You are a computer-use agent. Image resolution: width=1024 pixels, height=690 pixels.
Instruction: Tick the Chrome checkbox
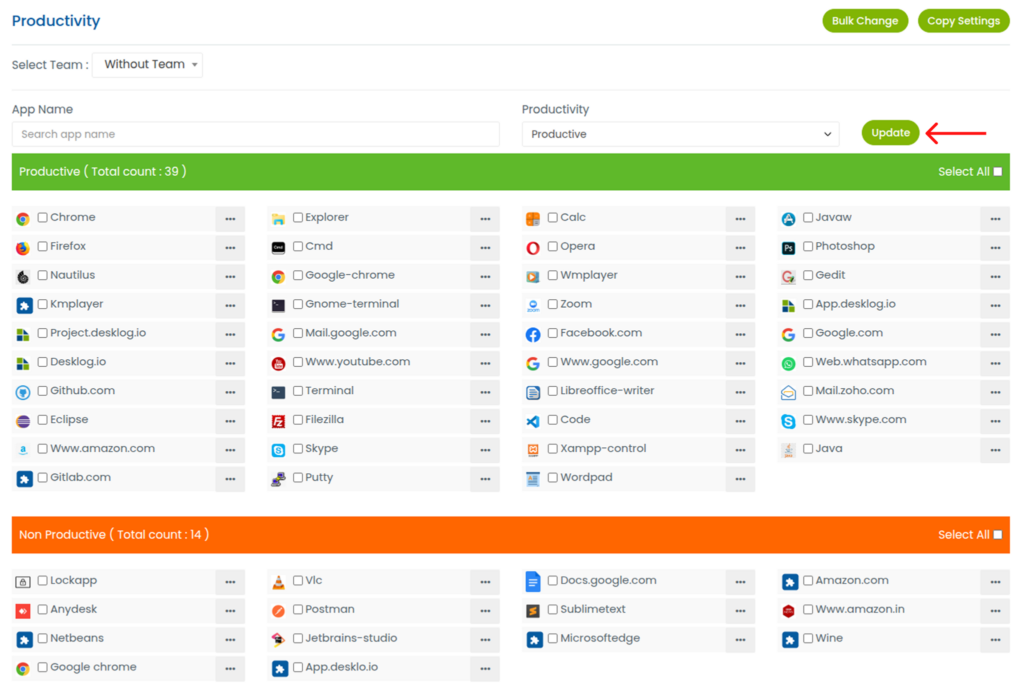43,218
